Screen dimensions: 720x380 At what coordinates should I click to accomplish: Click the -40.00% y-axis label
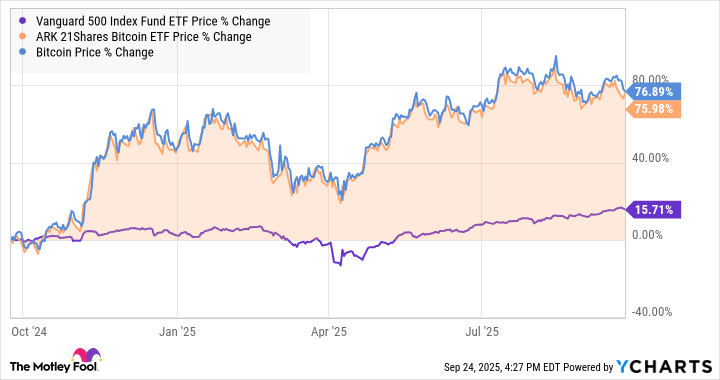(652, 312)
